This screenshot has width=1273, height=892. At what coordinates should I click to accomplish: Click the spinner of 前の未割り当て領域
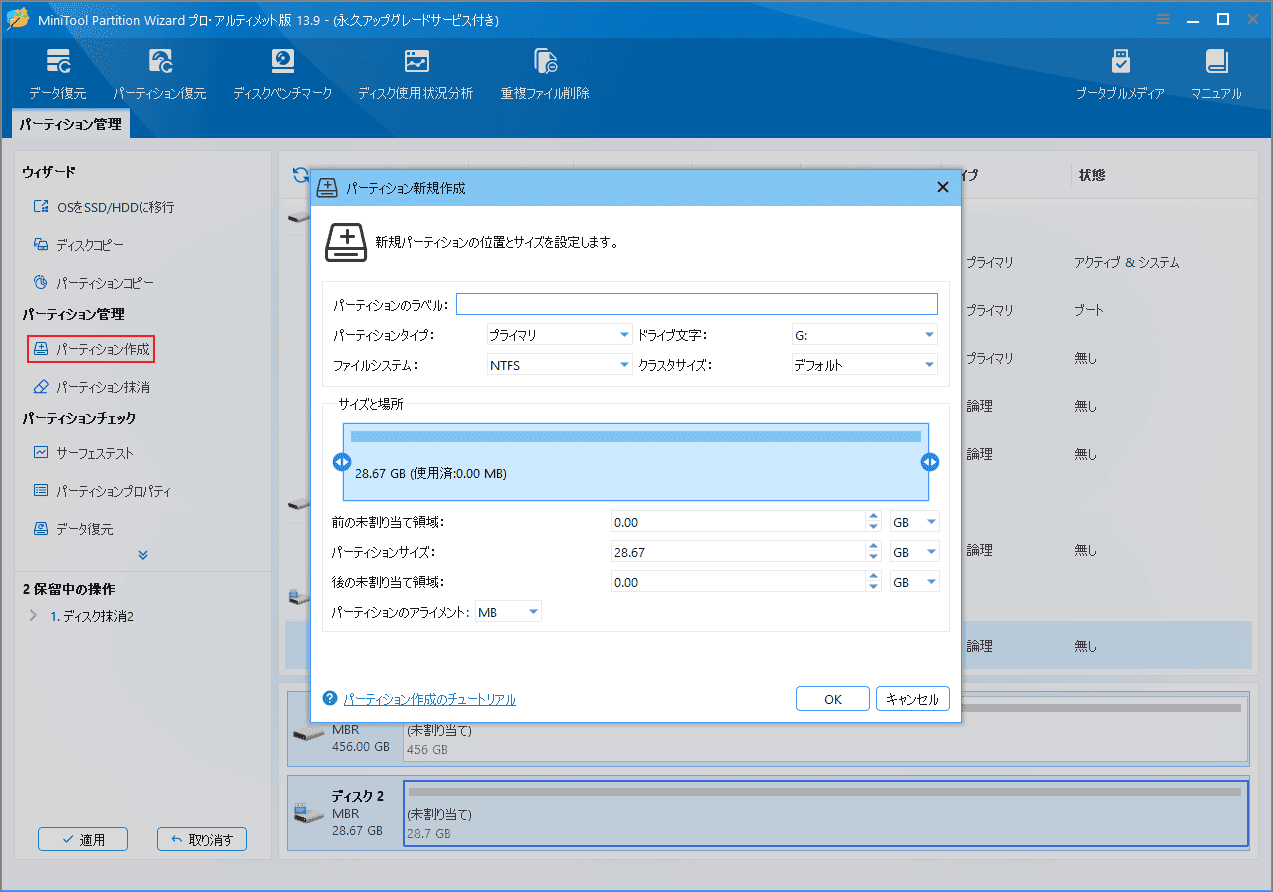click(x=874, y=522)
